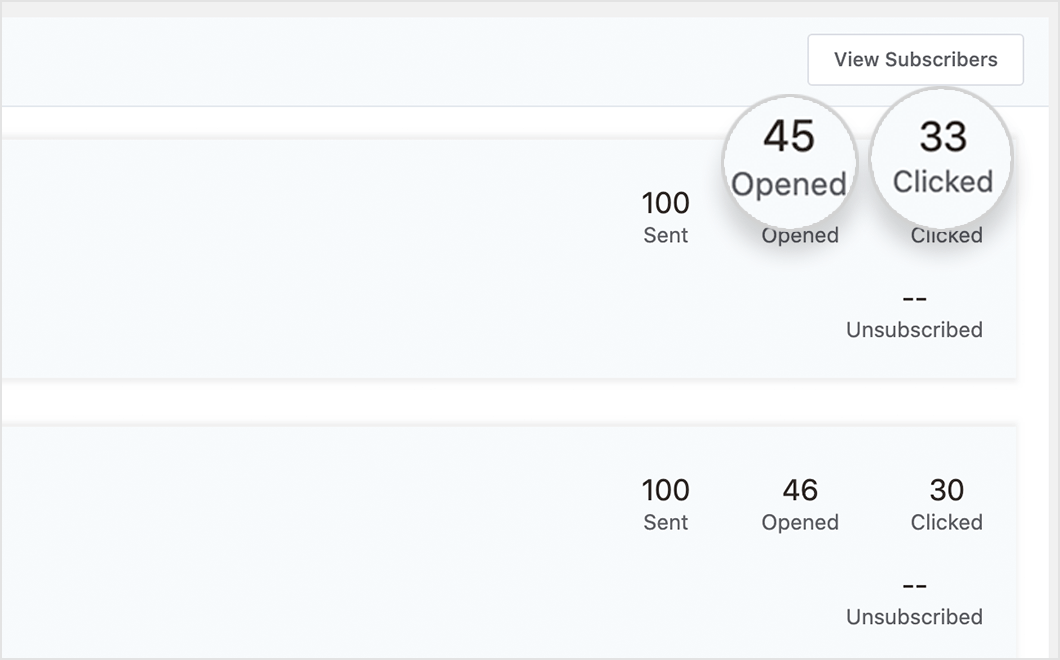Click the 100 Sent stat in first campaign
The width and height of the screenshot is (1060, 660).
pyautogui.click(x=665, y=203)
